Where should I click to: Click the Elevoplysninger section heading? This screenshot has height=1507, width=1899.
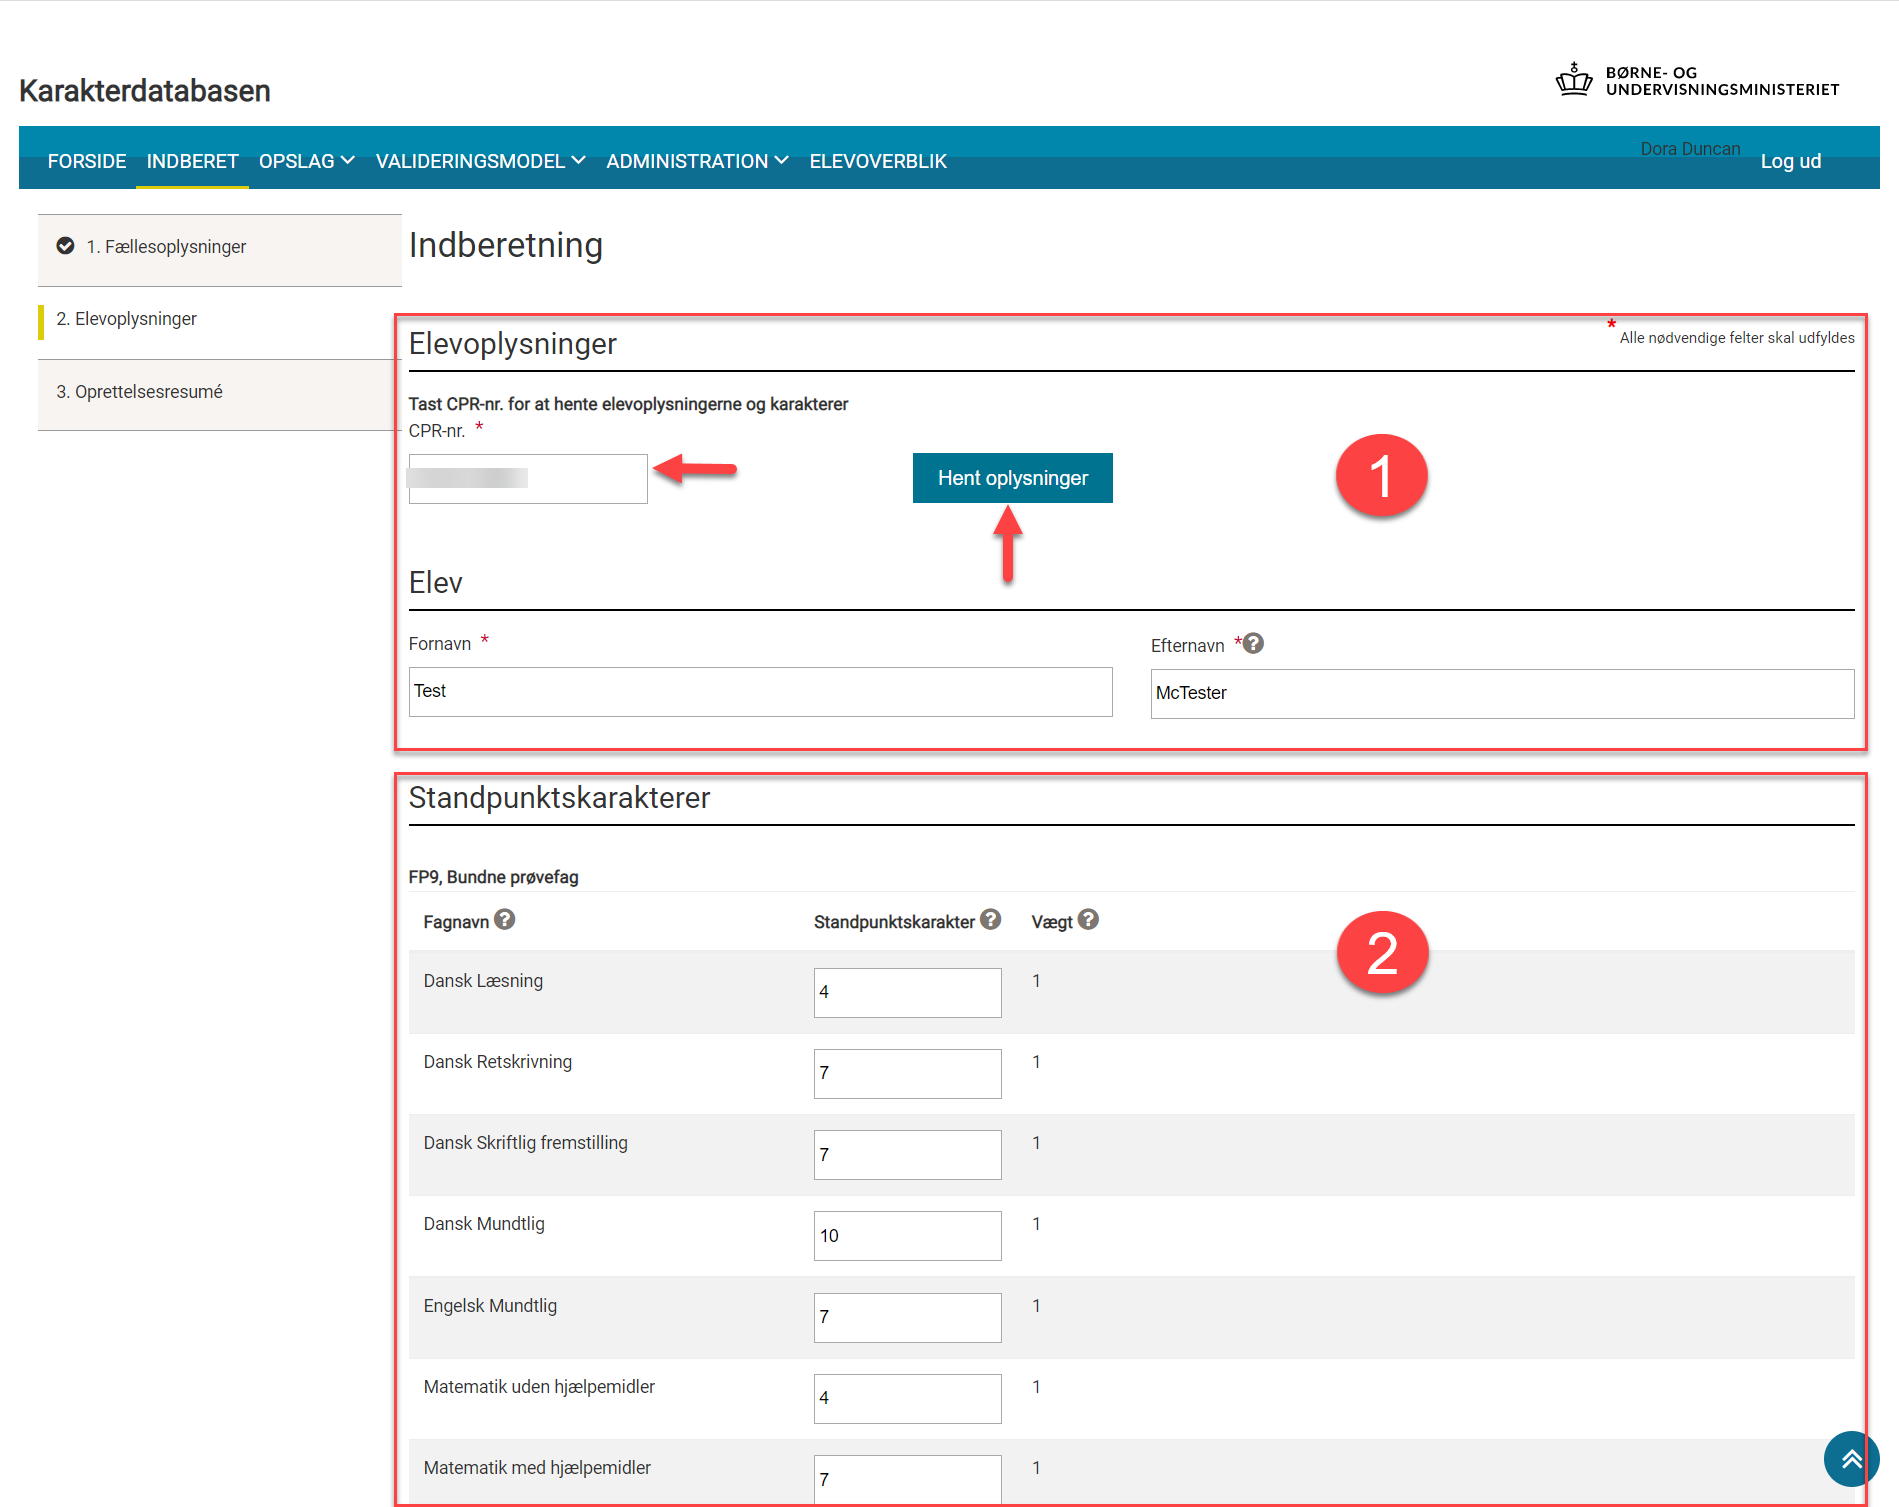pyautogui.click(x=512, y=344)
